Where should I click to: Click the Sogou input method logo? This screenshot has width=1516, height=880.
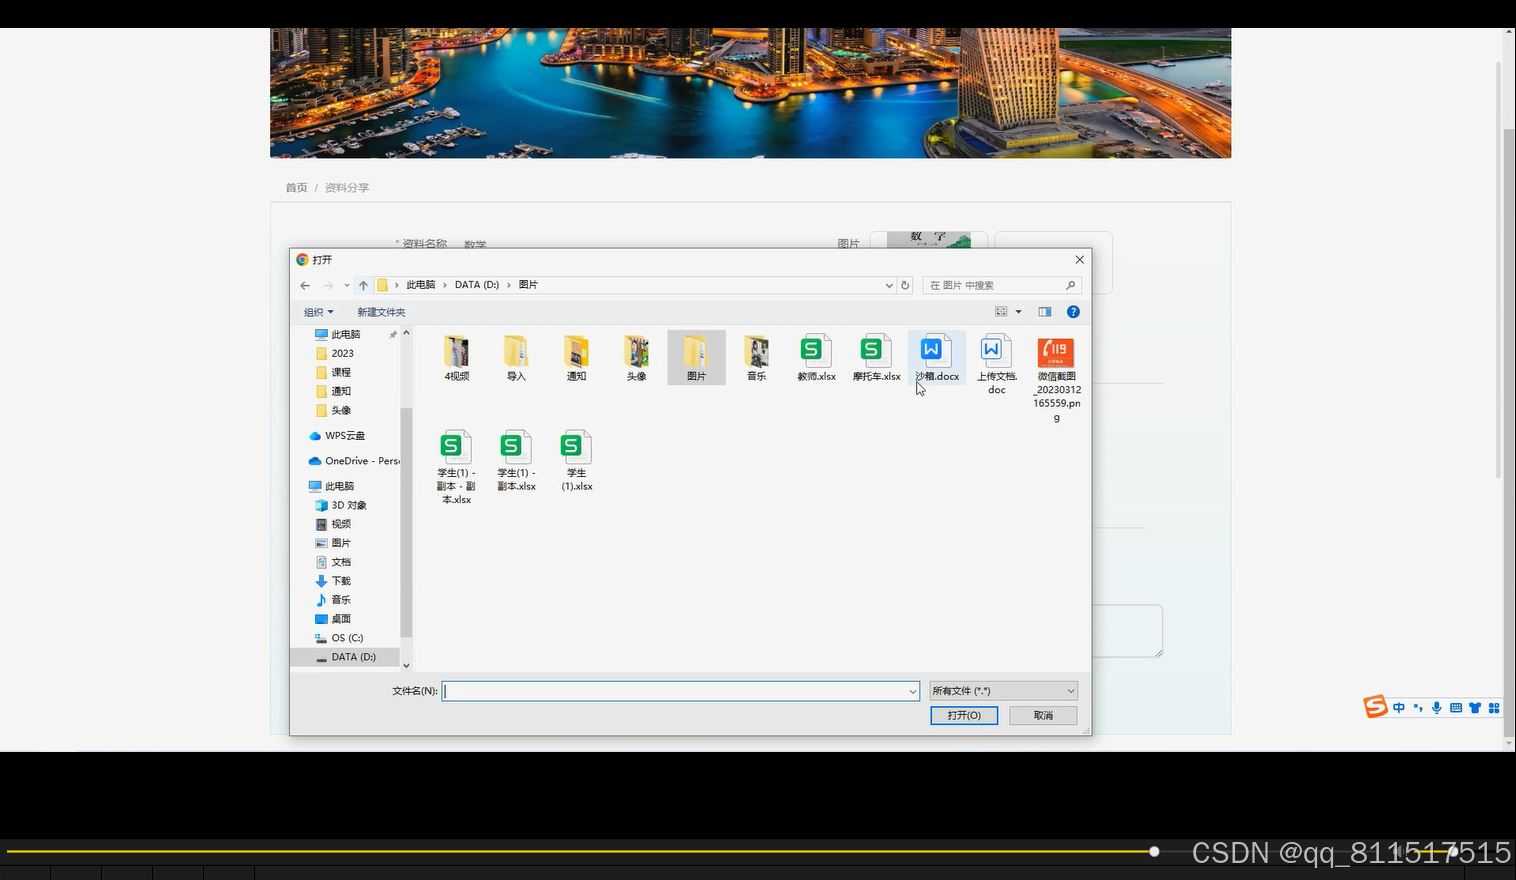click(x=1375, y=707)
